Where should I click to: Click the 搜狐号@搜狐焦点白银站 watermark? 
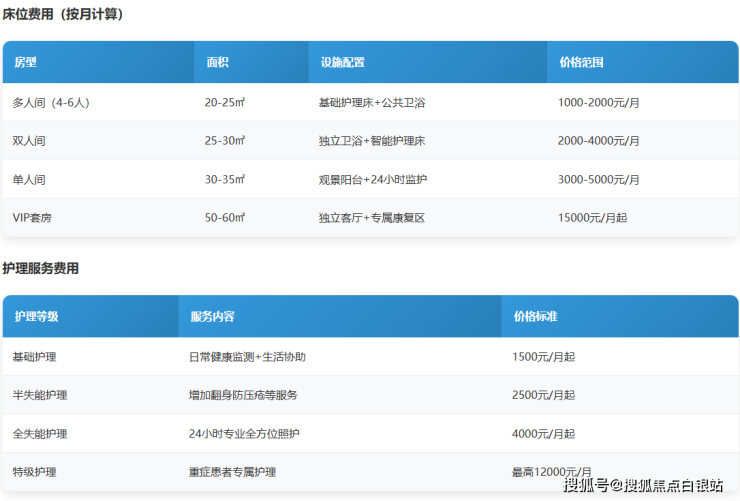(x=643, y=486)
